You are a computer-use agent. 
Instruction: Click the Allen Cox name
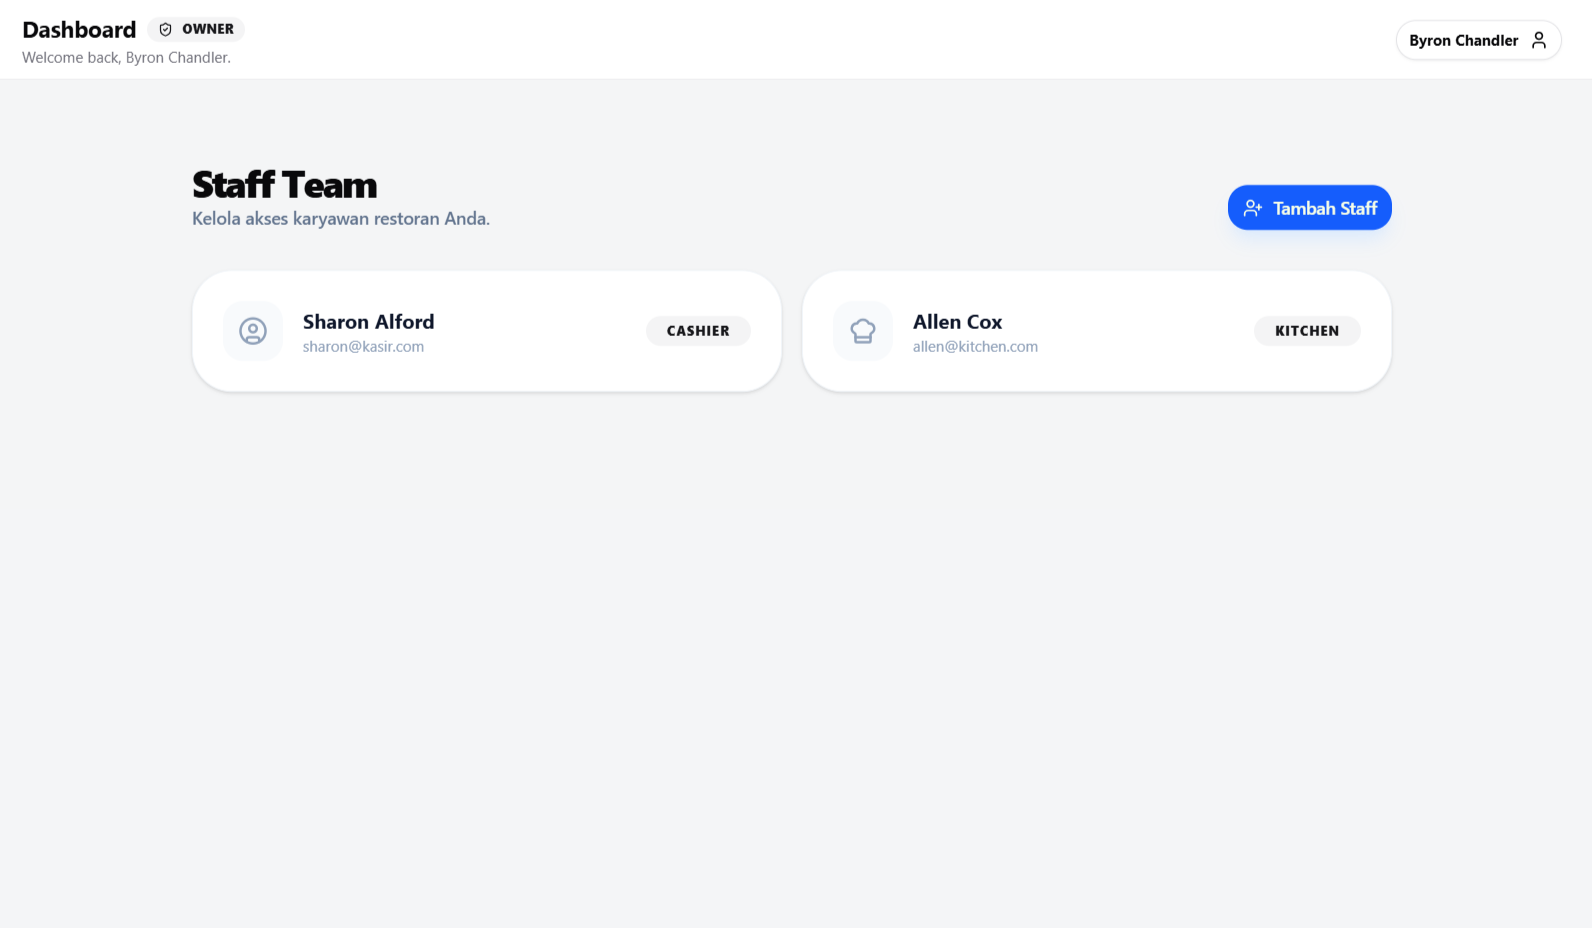pyautogui.click(x=957, y=322)
